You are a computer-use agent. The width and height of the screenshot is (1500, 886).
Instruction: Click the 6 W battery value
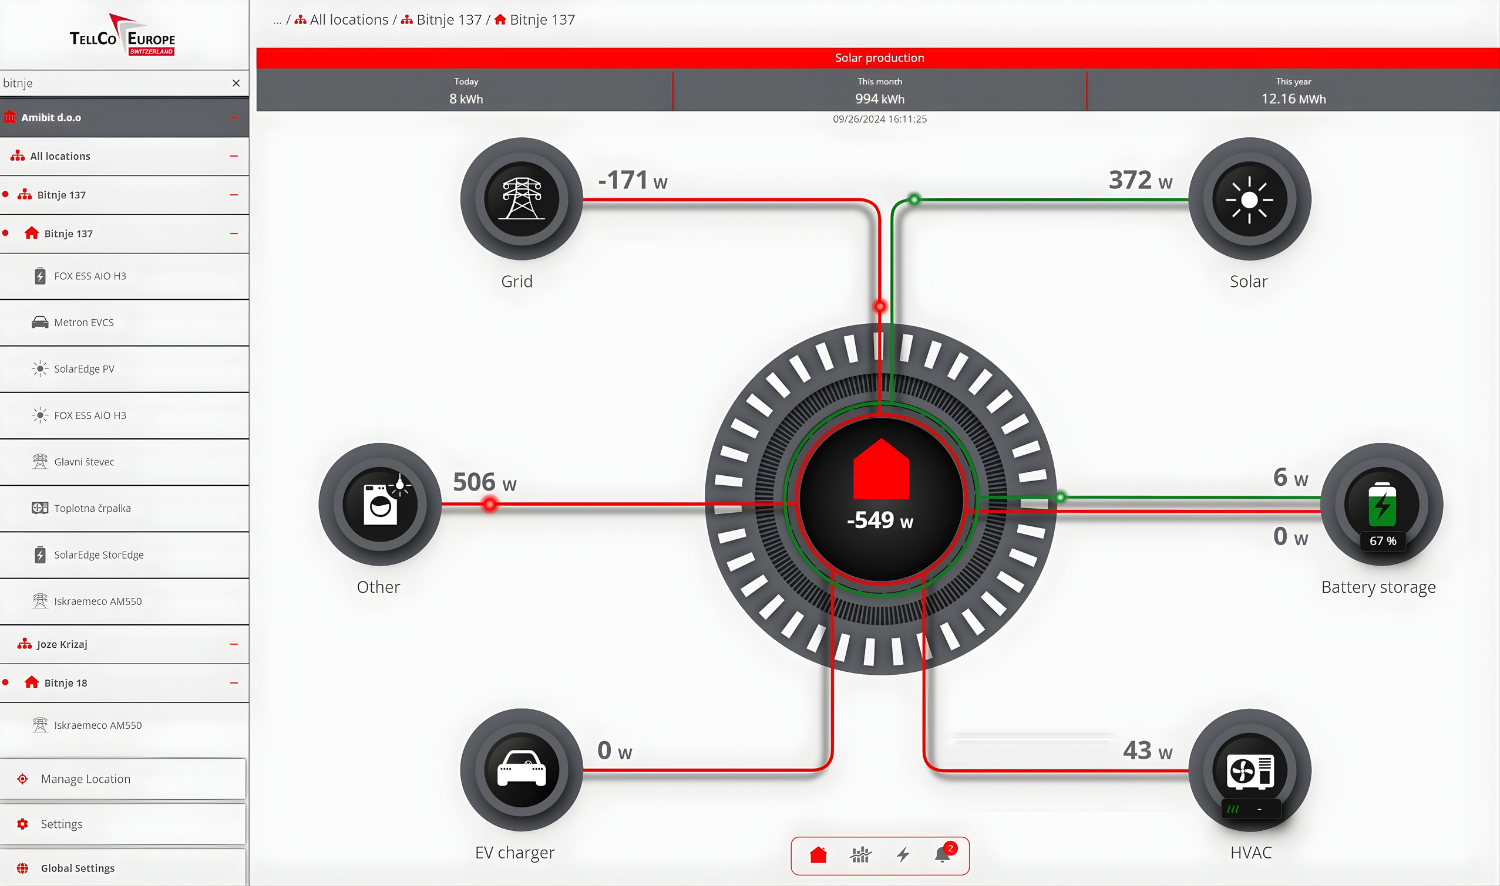point(1290,478)
